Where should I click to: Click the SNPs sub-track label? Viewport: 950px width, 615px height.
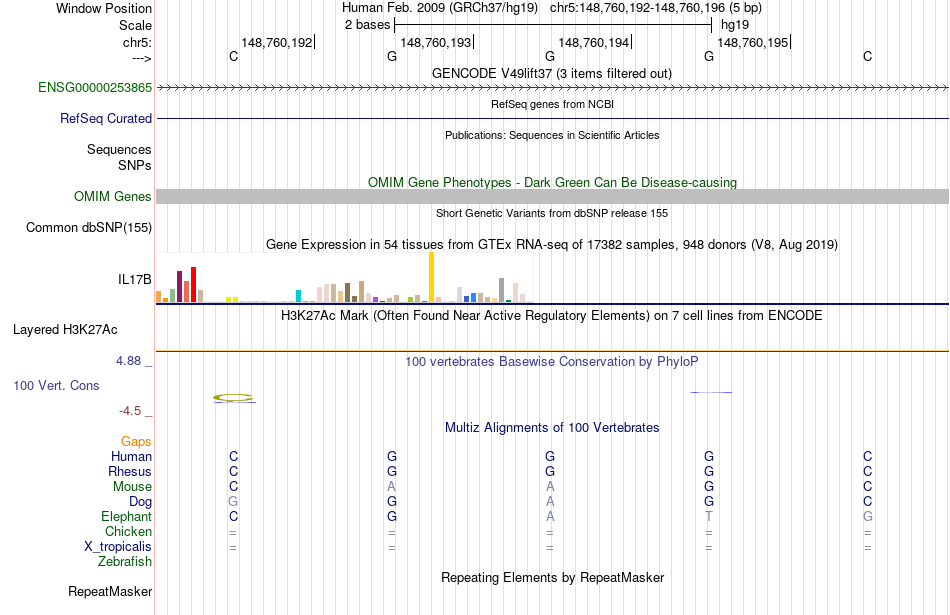click(x=135, y=165)
